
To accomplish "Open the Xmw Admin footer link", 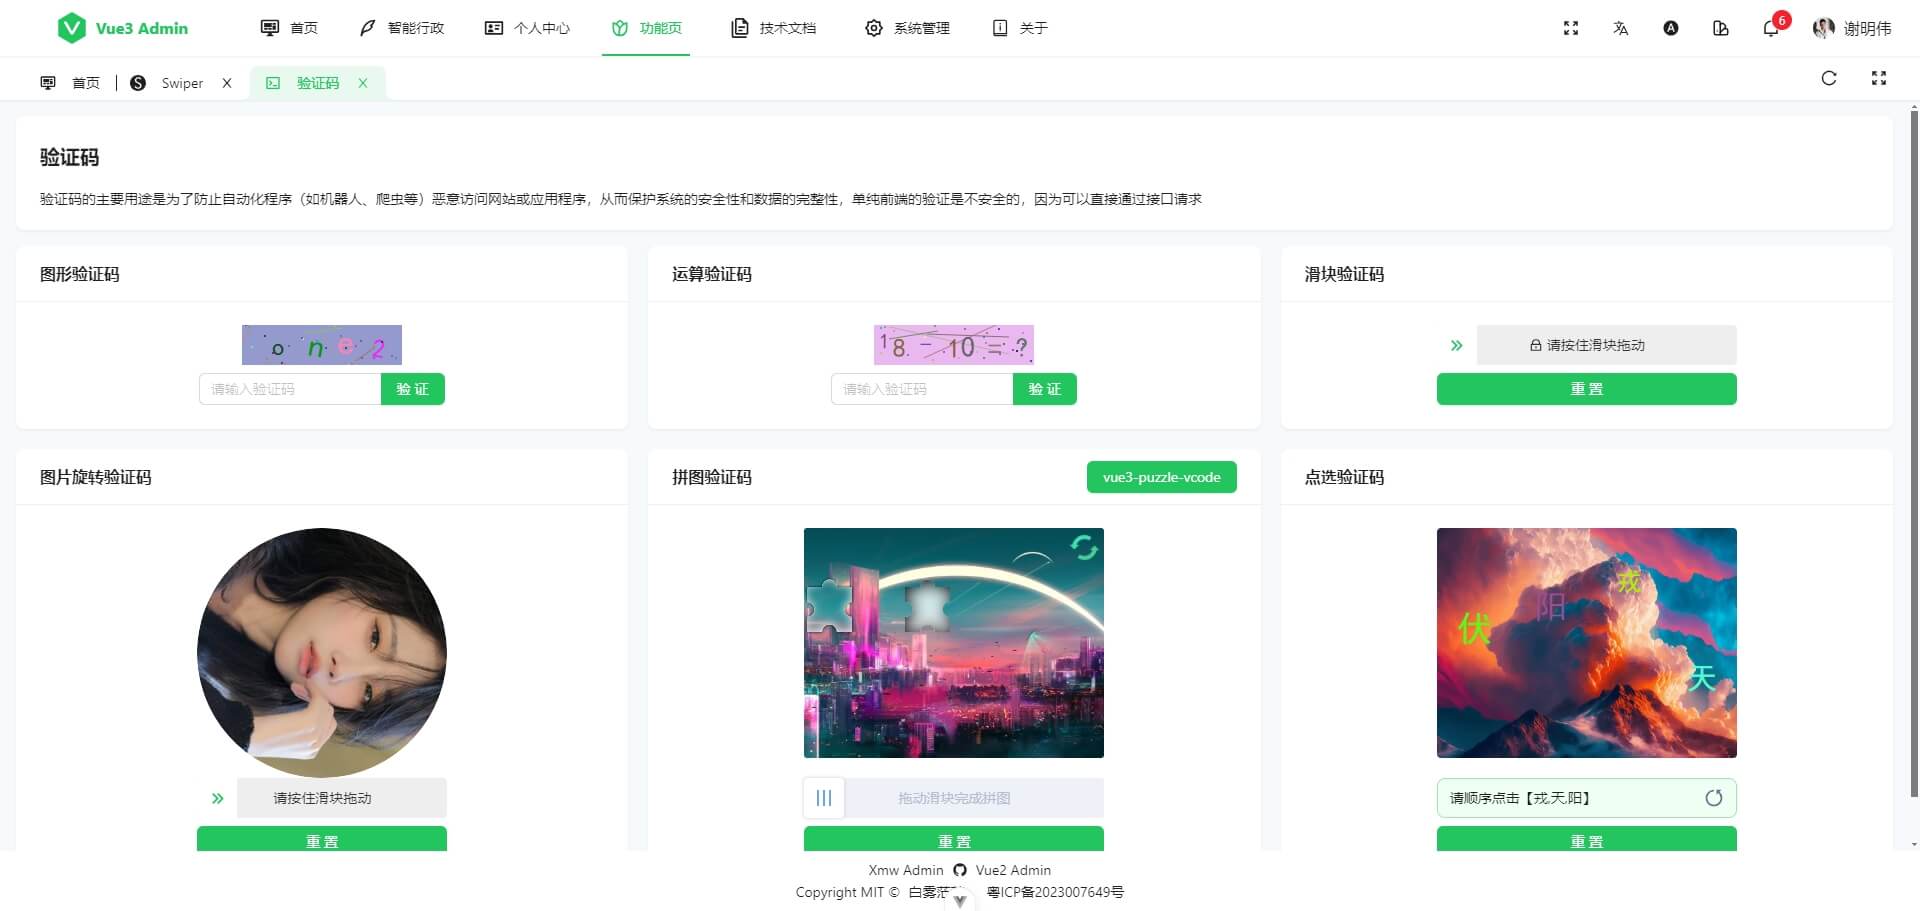I will click(906, 870).
